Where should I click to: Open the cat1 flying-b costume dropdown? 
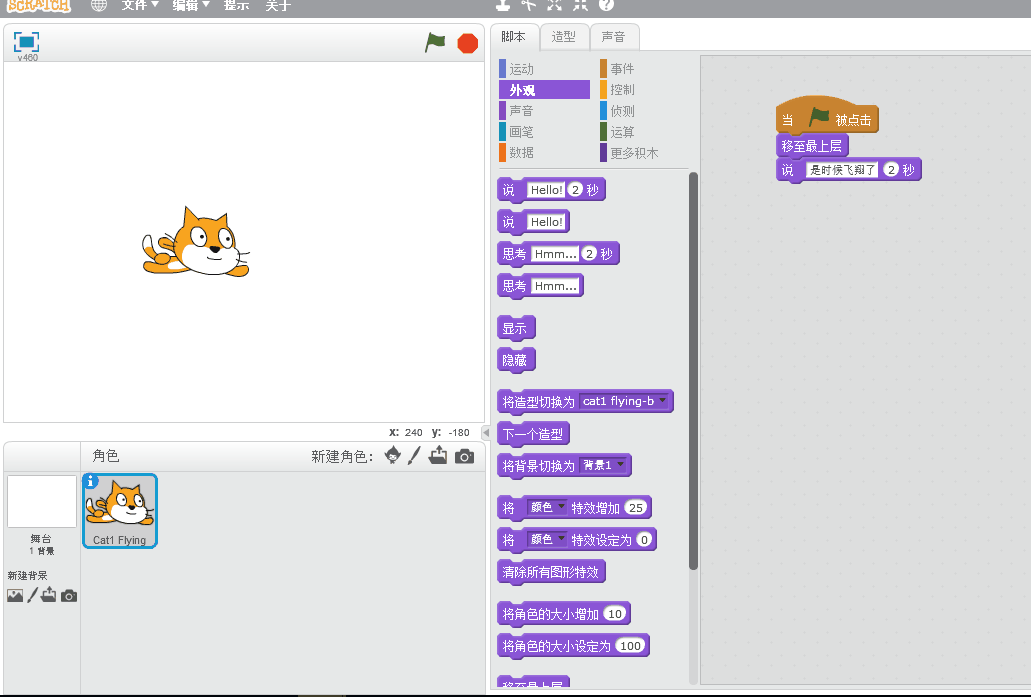pos(625,401)
